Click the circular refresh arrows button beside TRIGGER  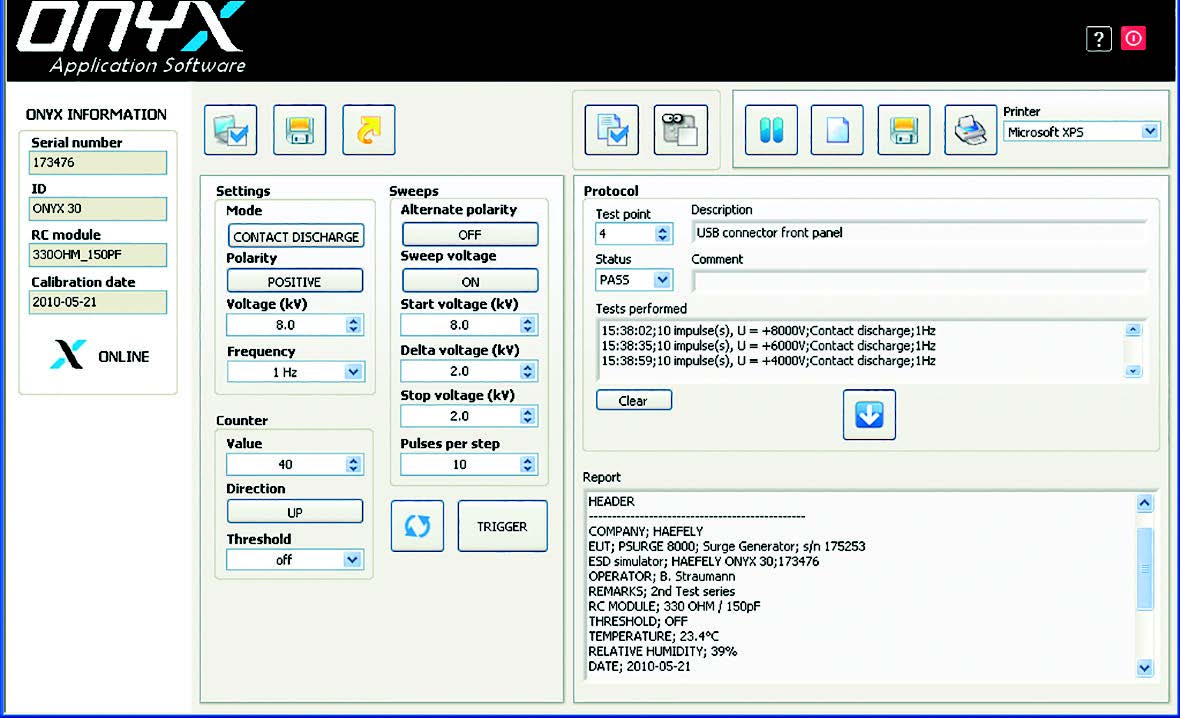tap(418, 526)
